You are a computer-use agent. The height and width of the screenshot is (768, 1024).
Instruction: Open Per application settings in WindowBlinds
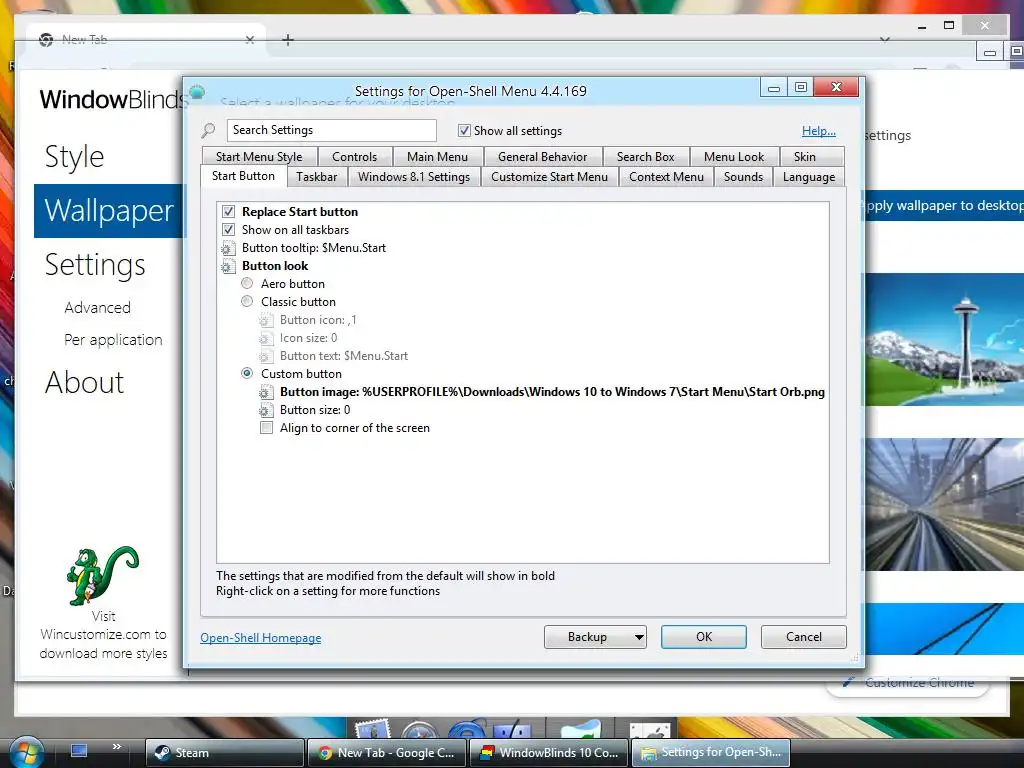(x=113, y=340)
